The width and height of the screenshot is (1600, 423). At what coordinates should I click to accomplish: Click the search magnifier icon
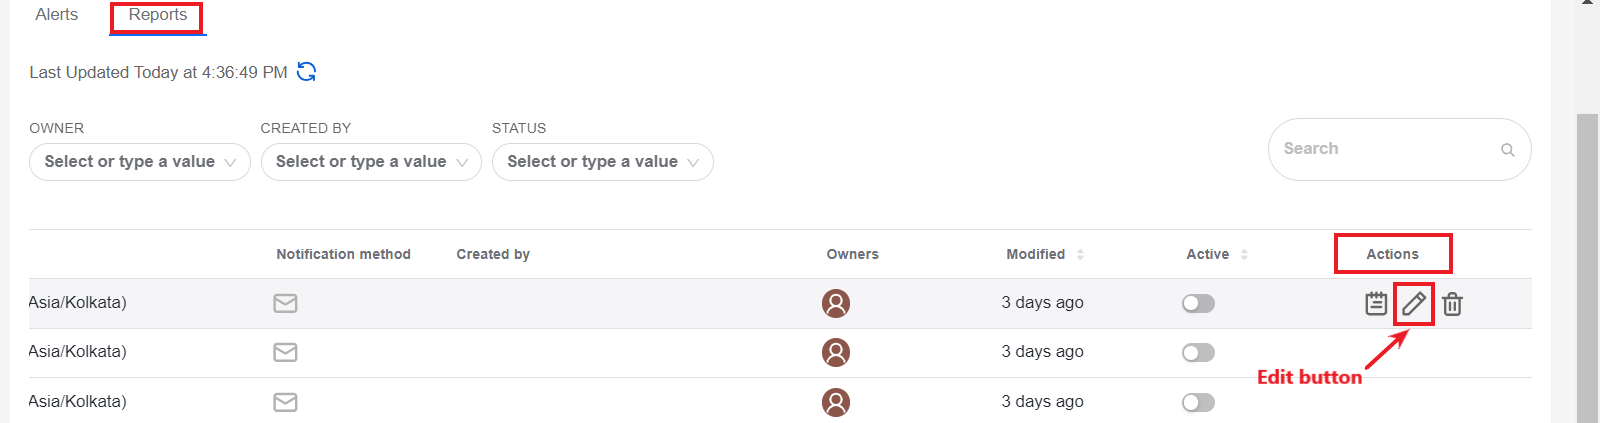pyautogui.click(x=1507, y=150)
